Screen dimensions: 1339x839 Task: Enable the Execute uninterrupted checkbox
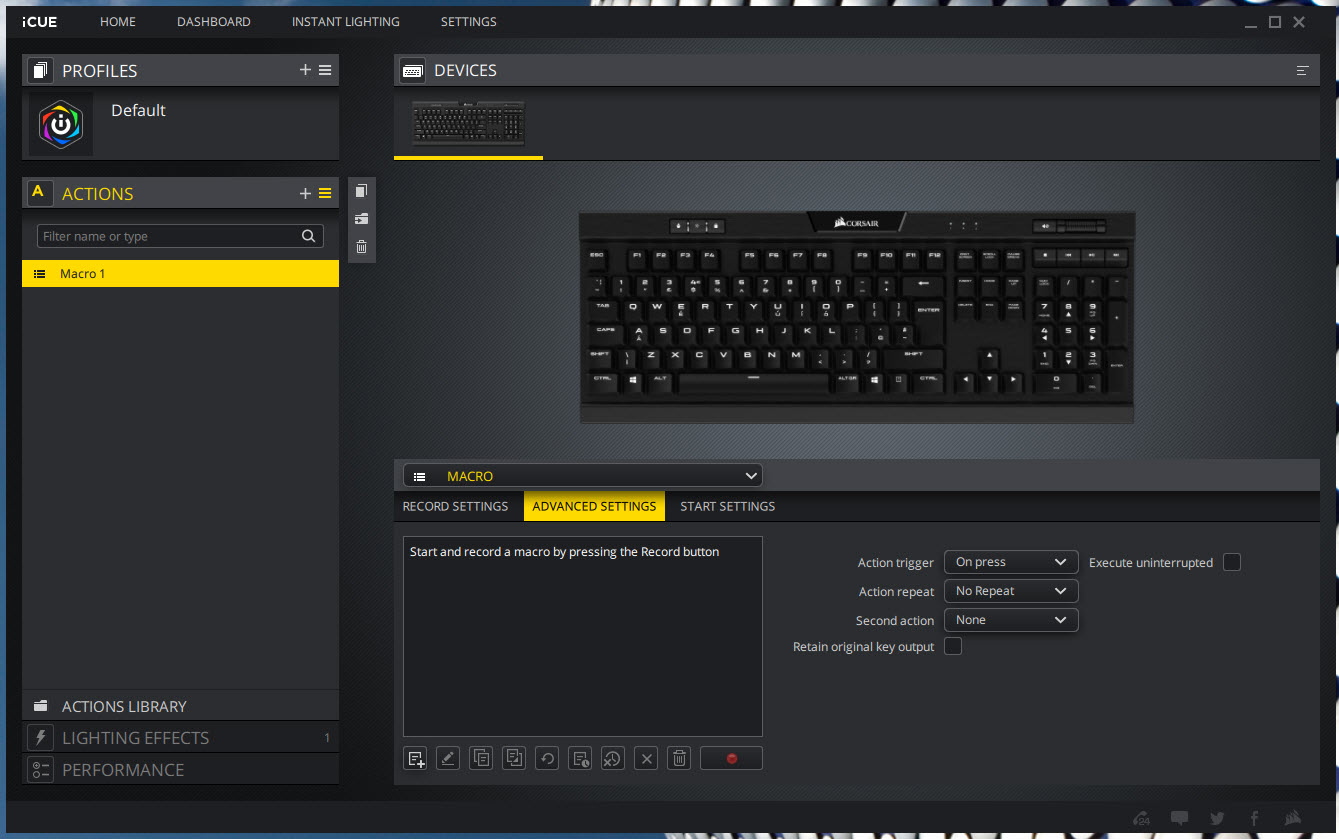(x=1232, y=562)
